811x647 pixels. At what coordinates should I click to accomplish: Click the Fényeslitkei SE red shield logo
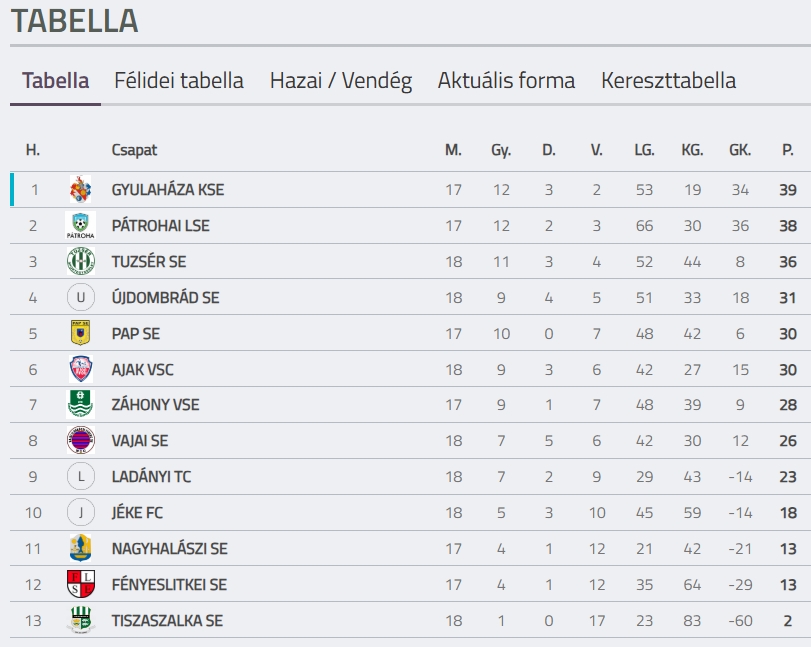pyautogui.click(x=81, y=584)
